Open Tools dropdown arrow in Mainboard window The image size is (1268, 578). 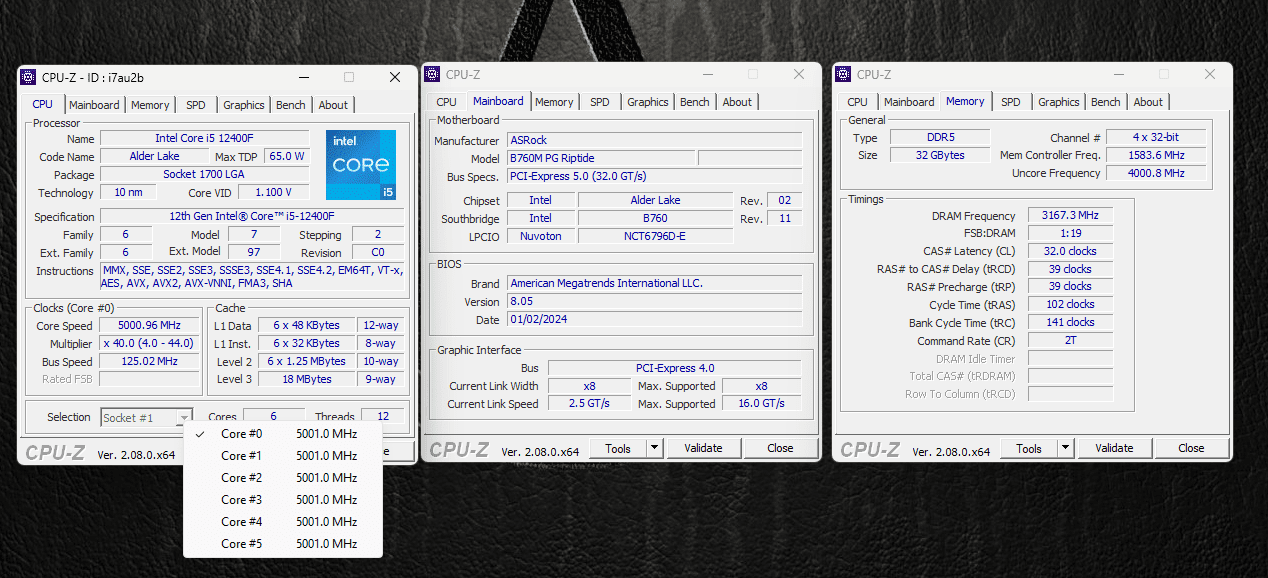(x=655, y=448)
